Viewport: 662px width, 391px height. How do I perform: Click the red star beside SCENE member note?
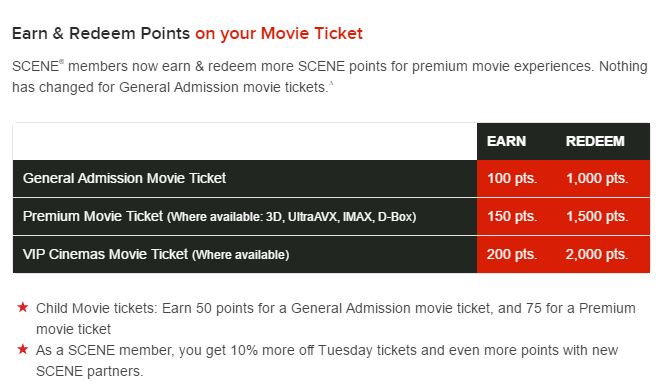coord(23,349)
